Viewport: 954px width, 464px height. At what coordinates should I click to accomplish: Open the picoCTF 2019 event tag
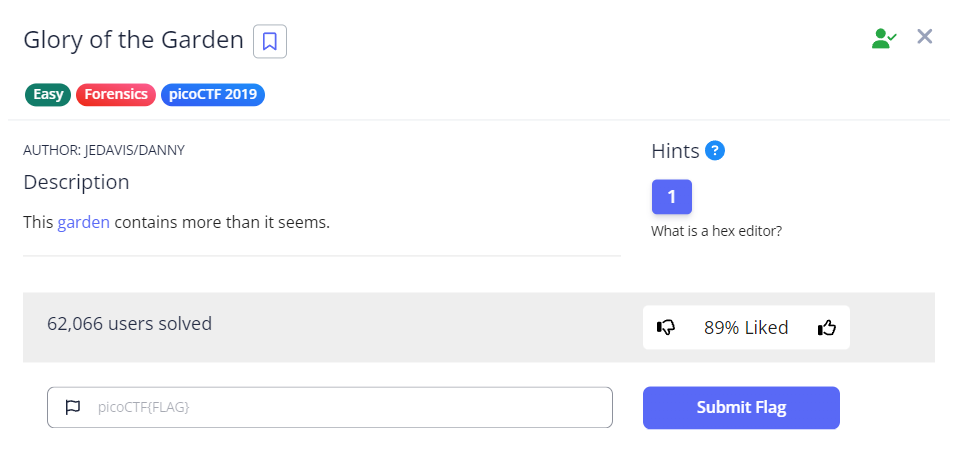coord(212,95)
